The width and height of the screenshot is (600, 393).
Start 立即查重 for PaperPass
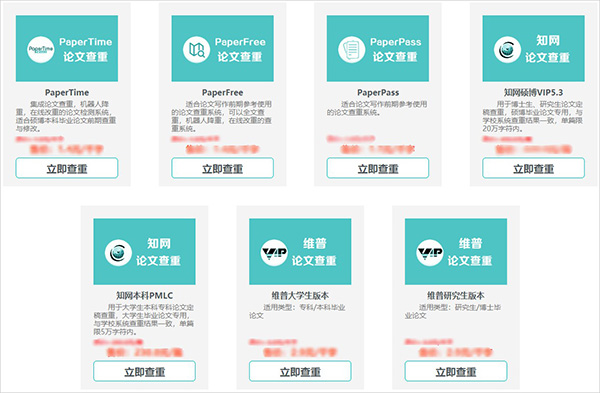click(x=378, y=168)
